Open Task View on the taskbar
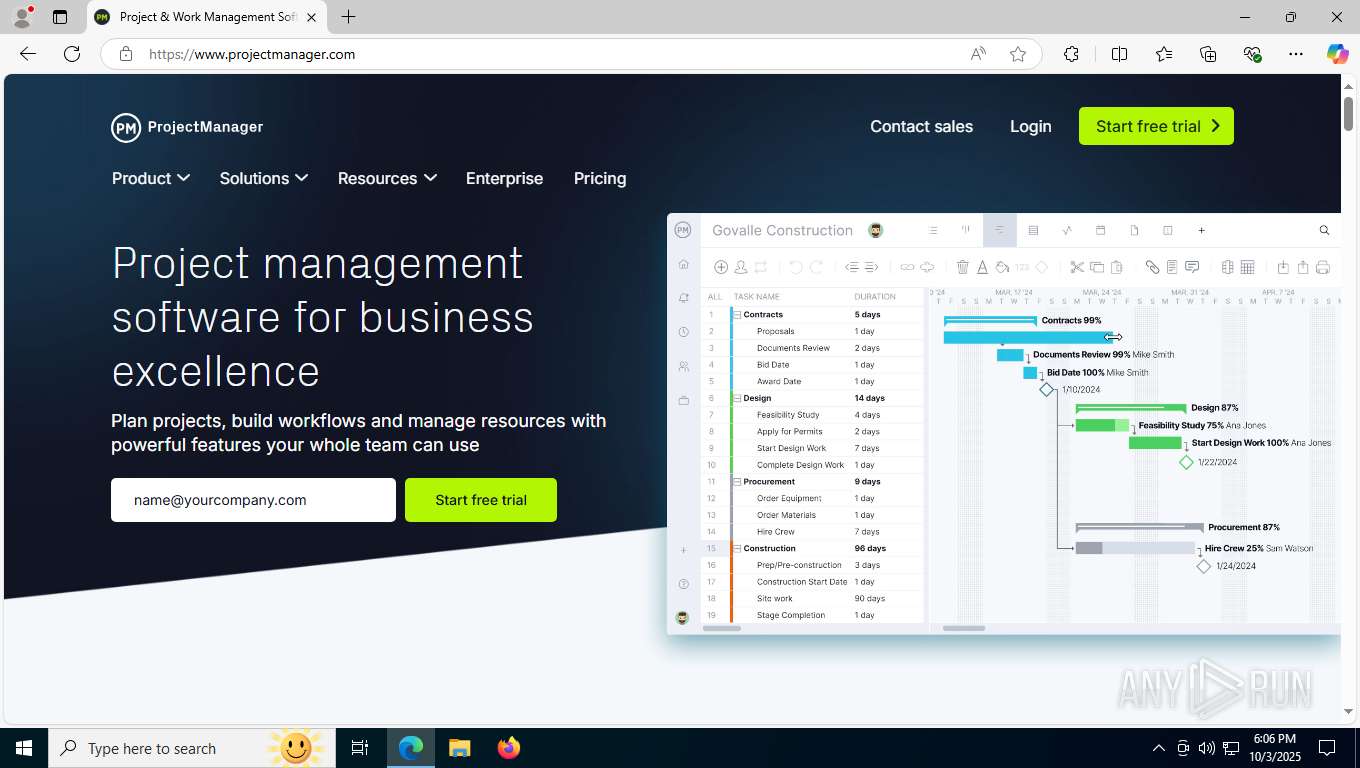The width and height of the screenshot is (1360, 768). pos(360,748)
